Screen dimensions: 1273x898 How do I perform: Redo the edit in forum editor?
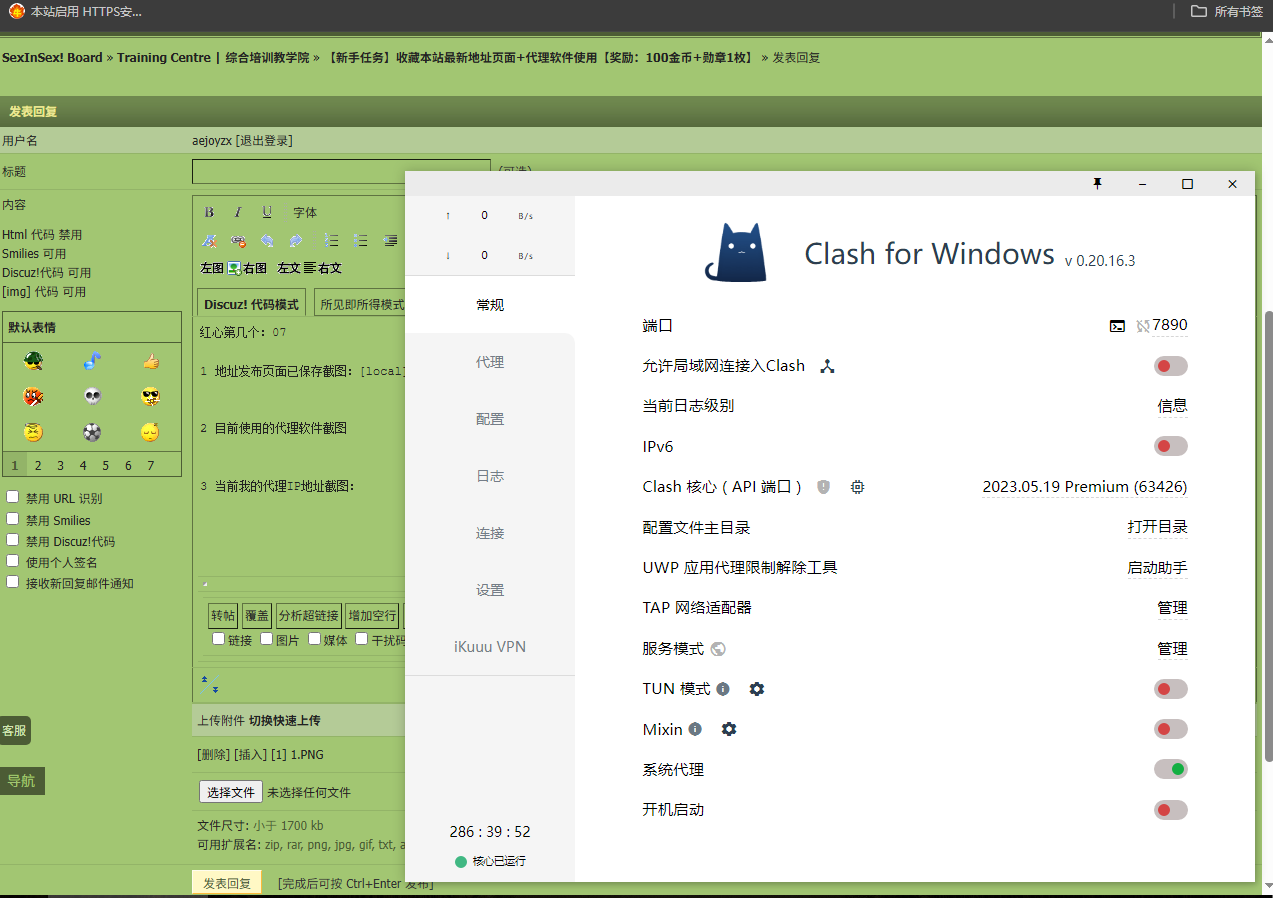click(296, 241)
